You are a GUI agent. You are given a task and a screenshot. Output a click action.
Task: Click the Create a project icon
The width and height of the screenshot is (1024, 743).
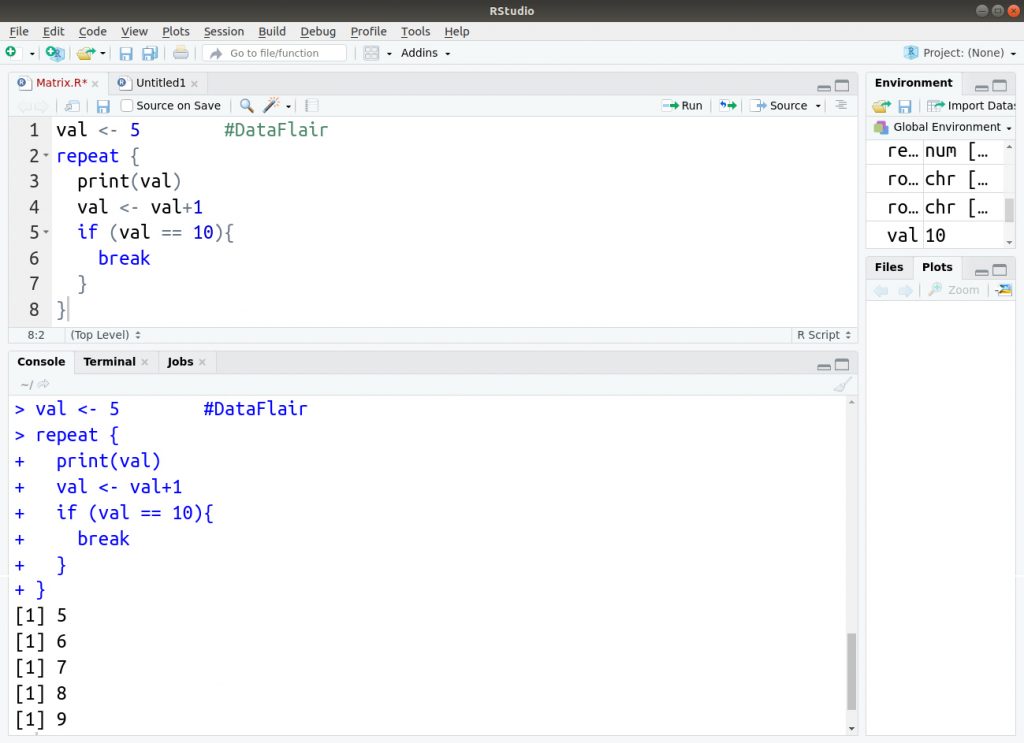point(55,53)
